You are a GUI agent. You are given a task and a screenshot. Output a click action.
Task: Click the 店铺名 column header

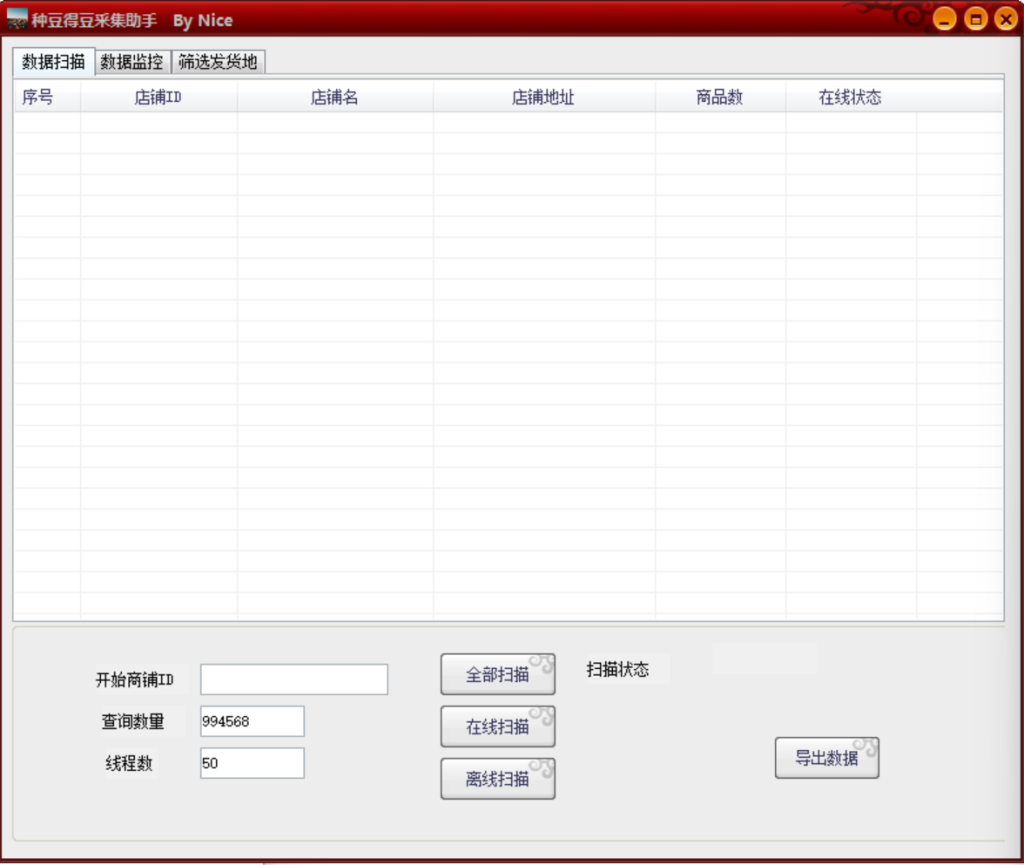(x=333, y=96)
